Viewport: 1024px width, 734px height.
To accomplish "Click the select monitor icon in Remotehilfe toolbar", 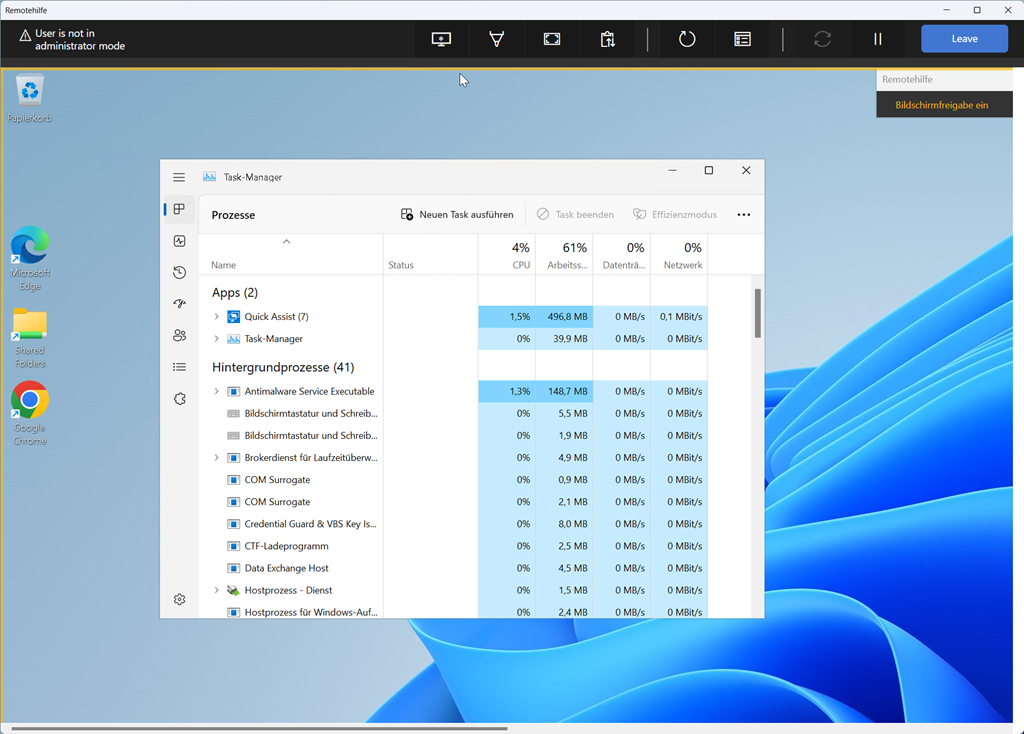I will (x=441, y=39).
